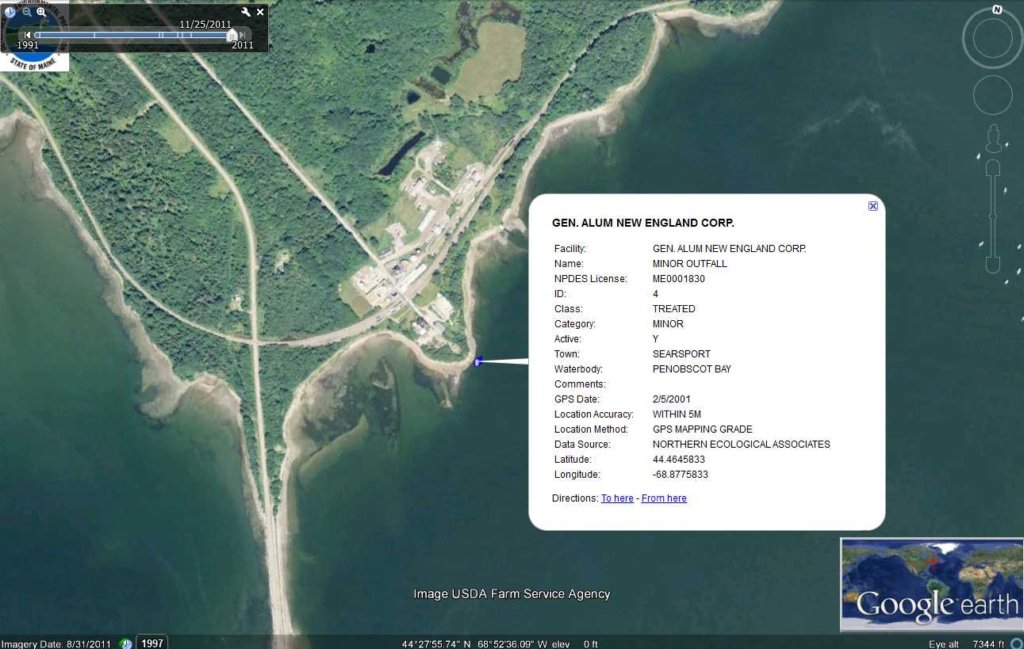
Task: Close the historical imagery time slider
Action: pos(261,12)
